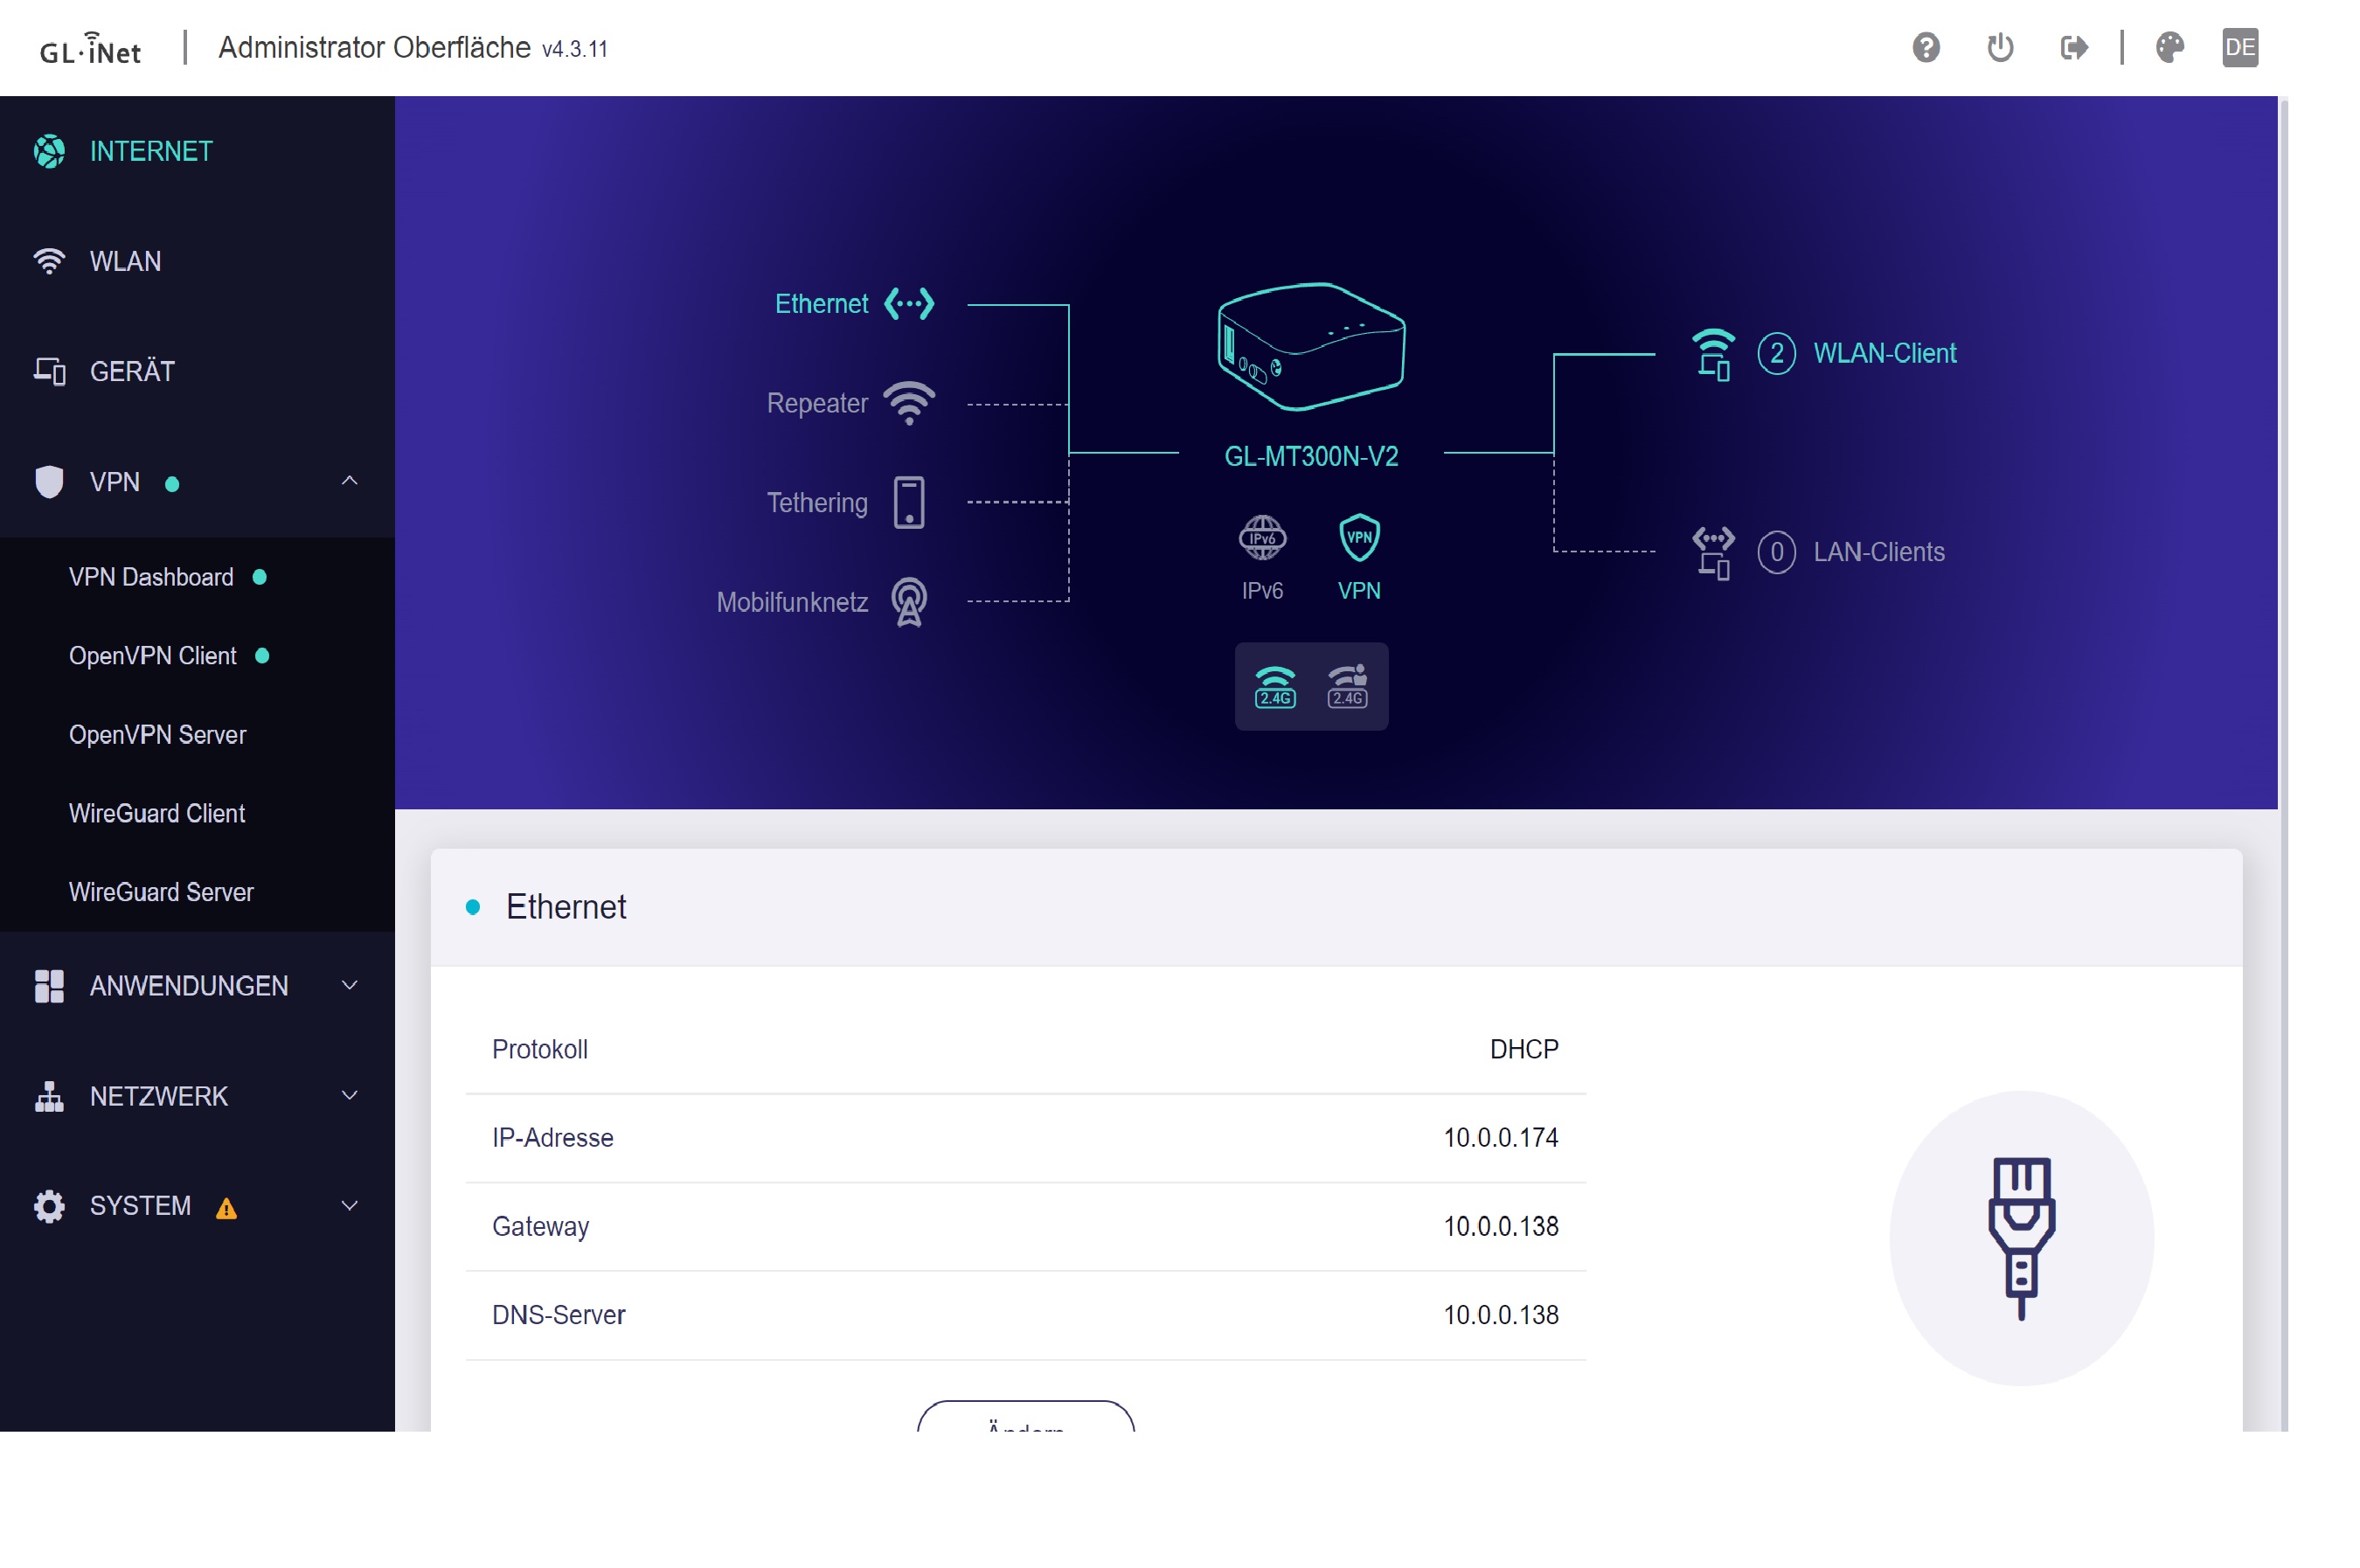2360x1568 pixels.
Task: Click the Mobilfunknetz antenna icon
Action: pos(908,602)
